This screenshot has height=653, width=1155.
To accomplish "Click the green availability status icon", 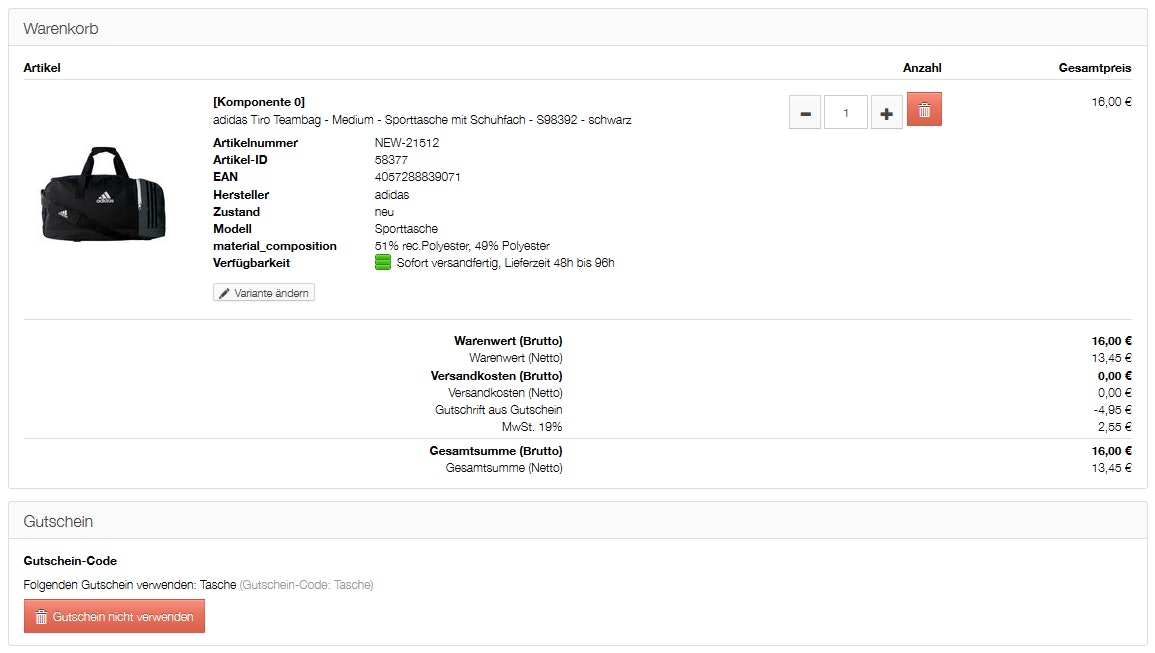I will [382, 263].
